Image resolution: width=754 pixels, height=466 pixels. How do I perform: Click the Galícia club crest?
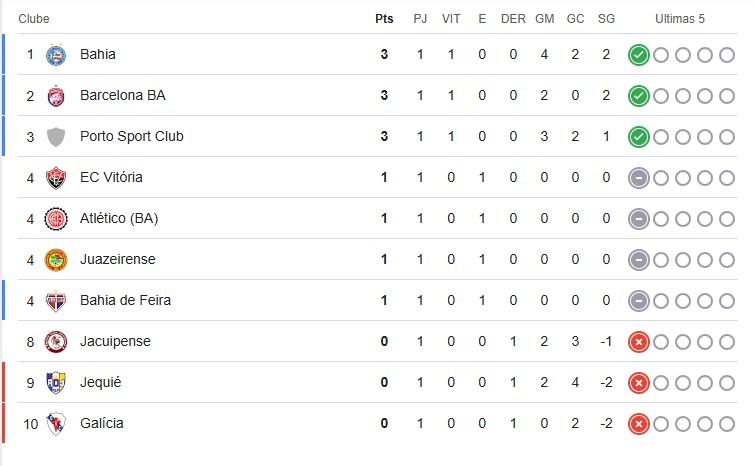click(56, 424)
